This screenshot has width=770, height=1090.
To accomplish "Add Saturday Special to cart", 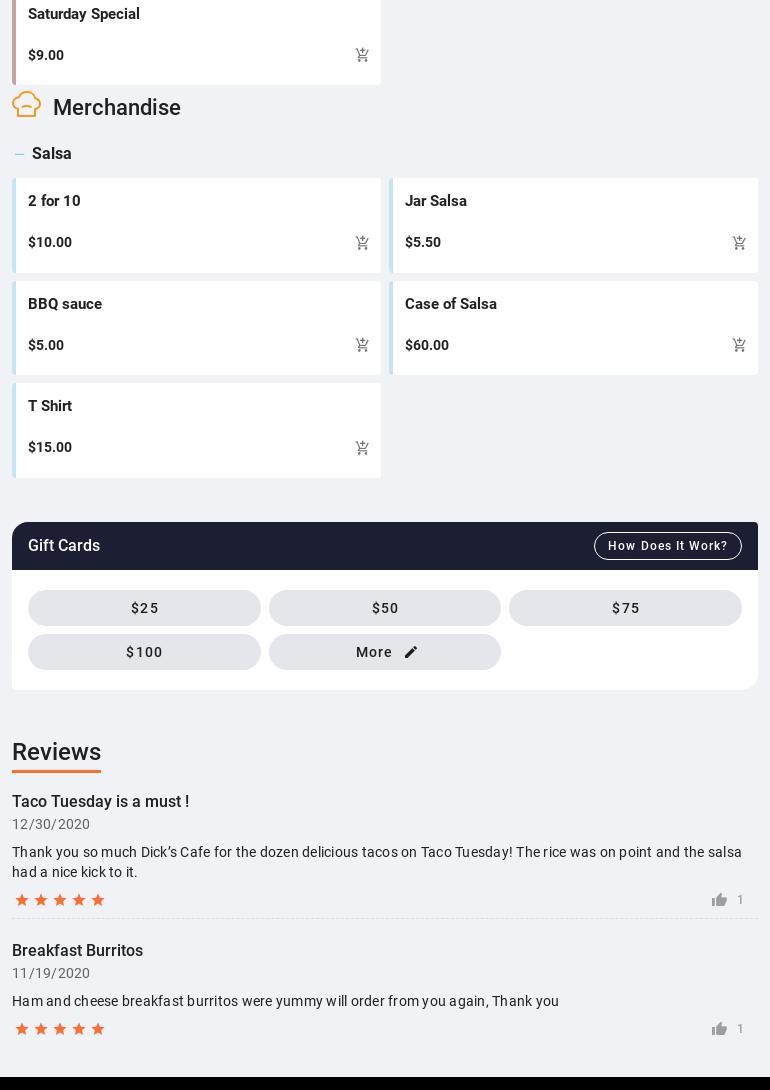I will (362, 55).
